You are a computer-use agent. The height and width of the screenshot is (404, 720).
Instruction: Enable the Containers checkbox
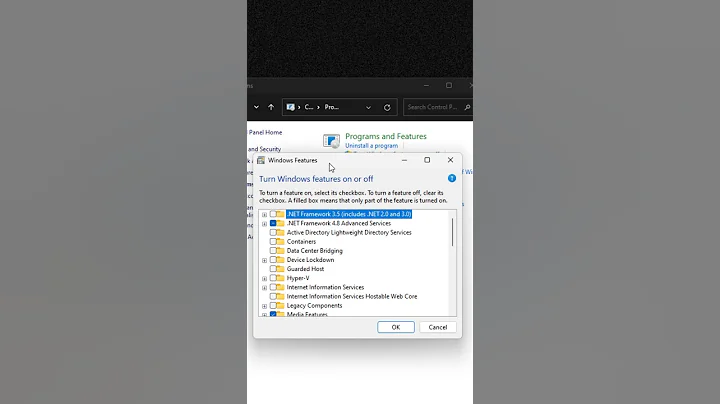coord(273,241)
